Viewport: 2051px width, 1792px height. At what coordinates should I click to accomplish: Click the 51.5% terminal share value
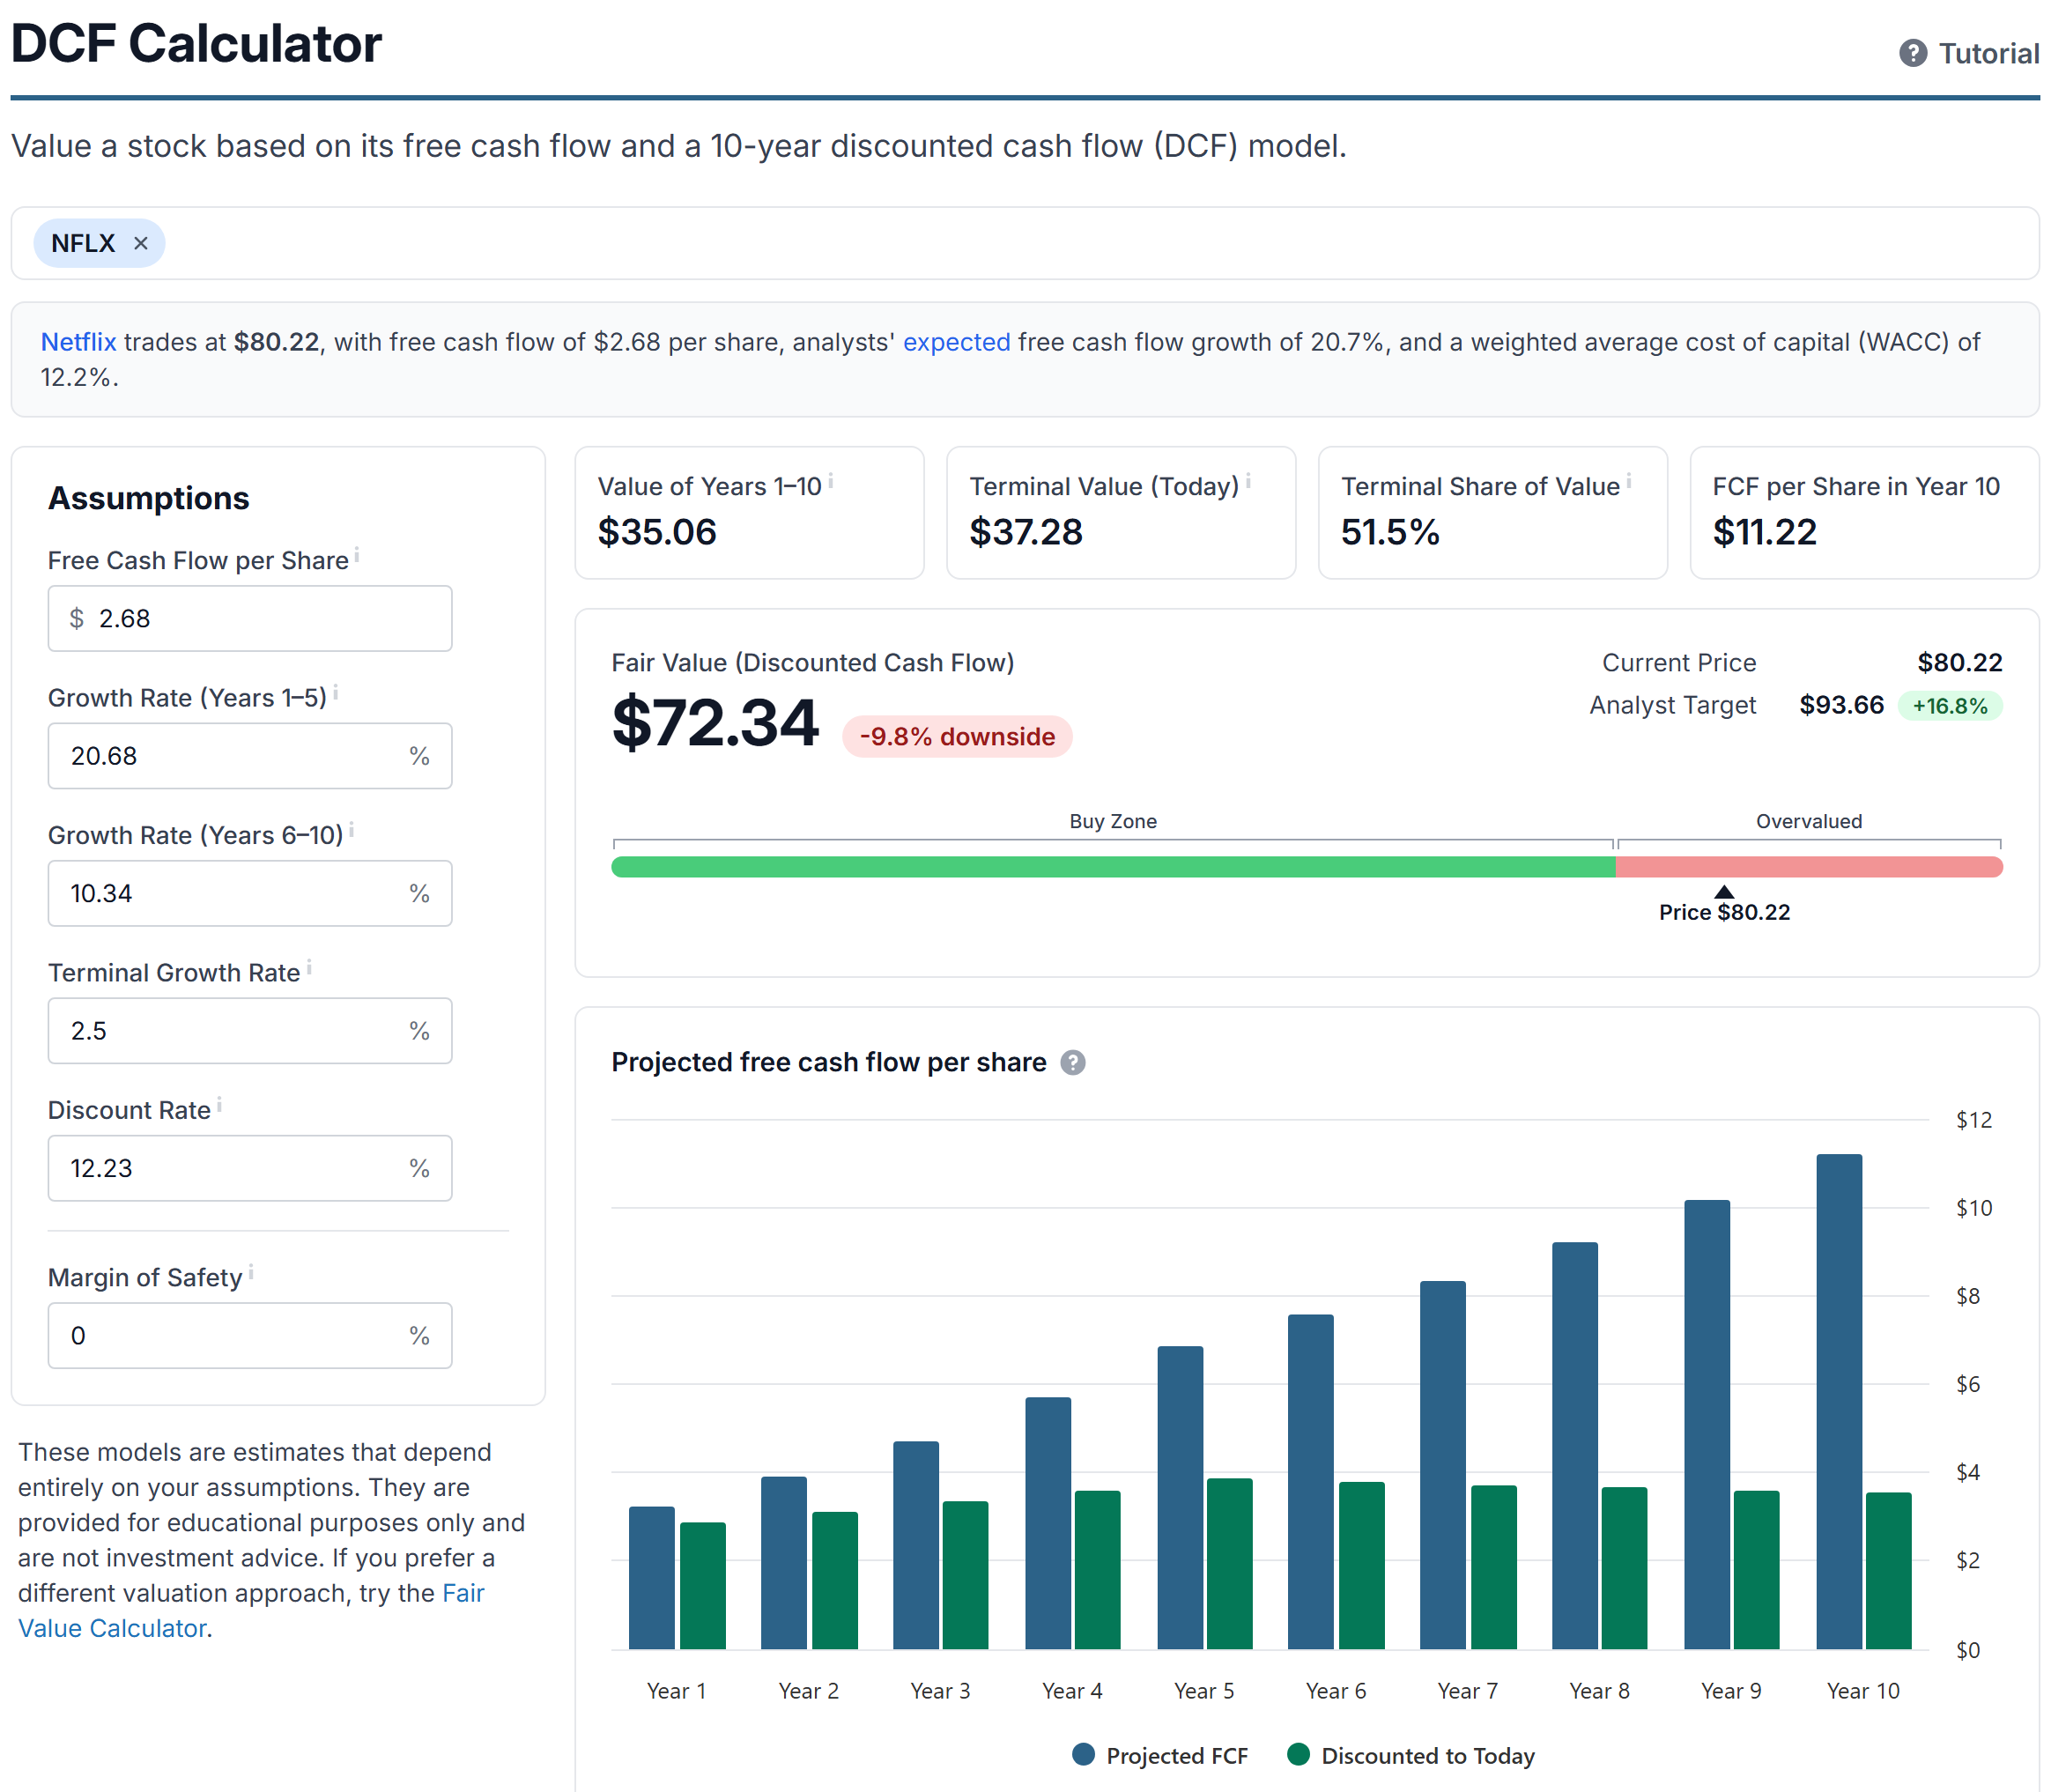pyautogui.click(x=1390, y=532)
